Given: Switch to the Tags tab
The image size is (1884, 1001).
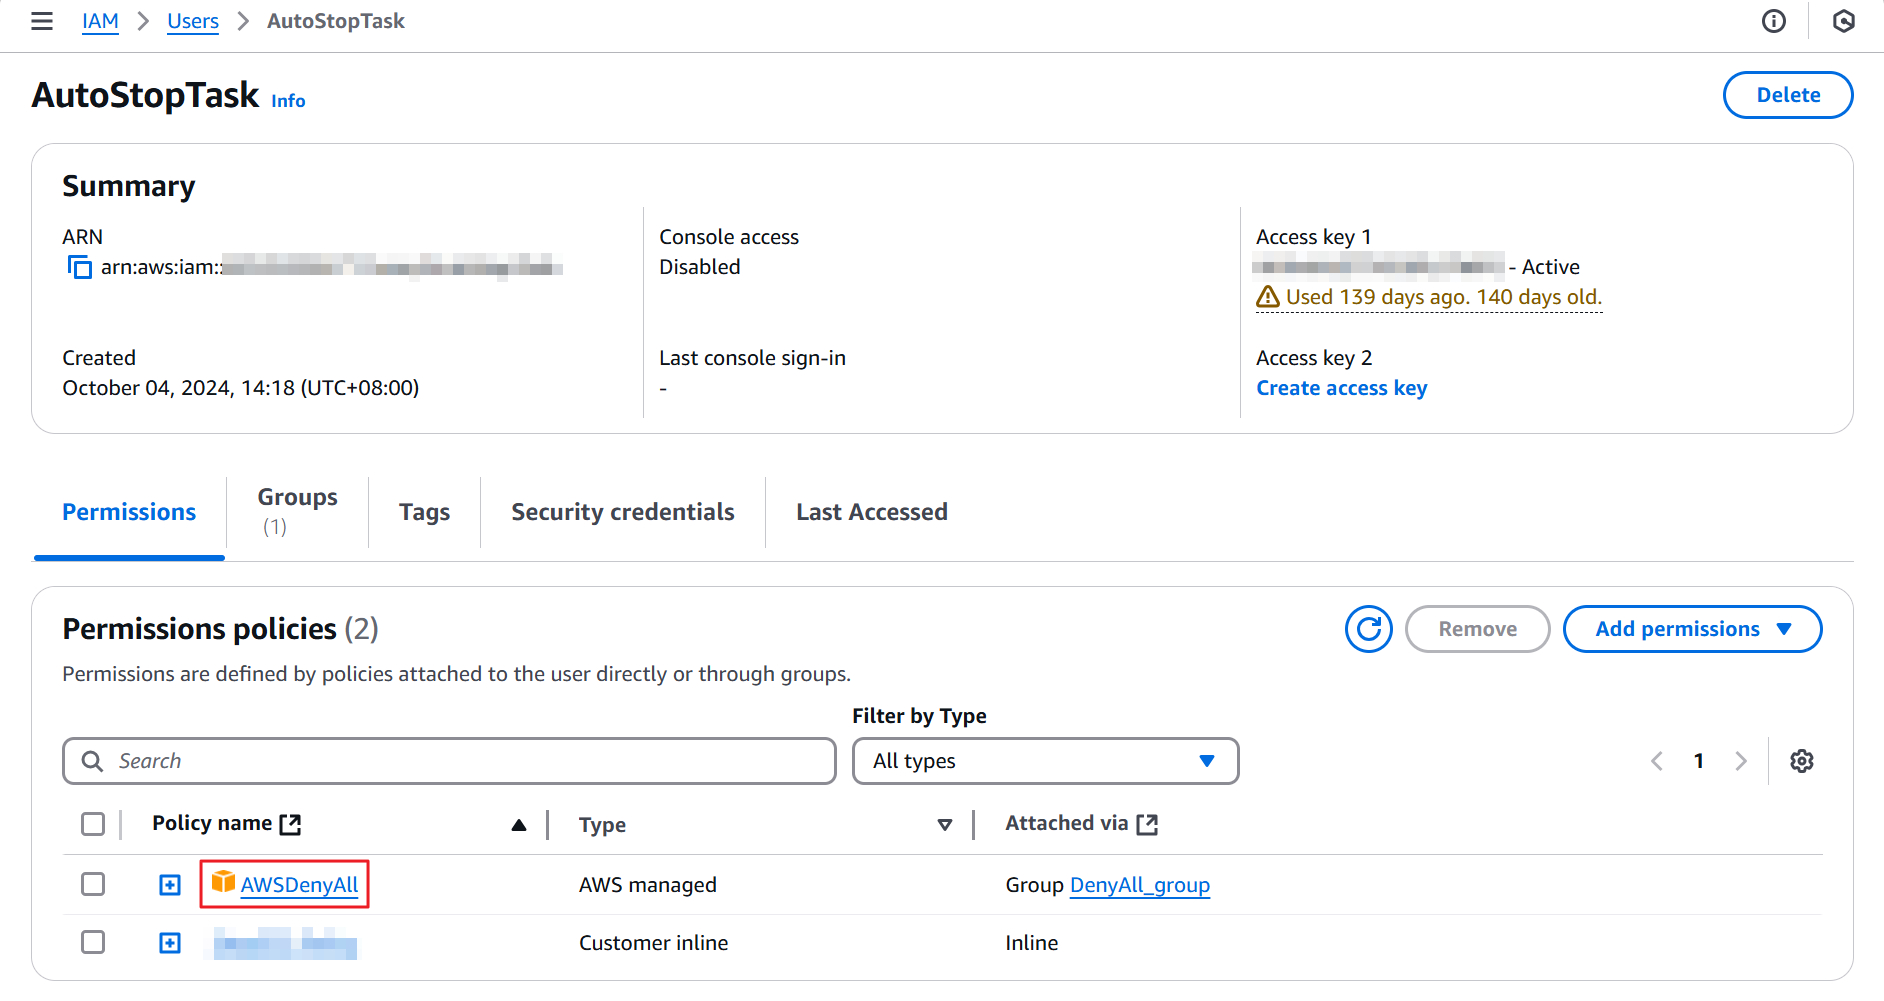Looking at the screenshot, I should 425,512.
